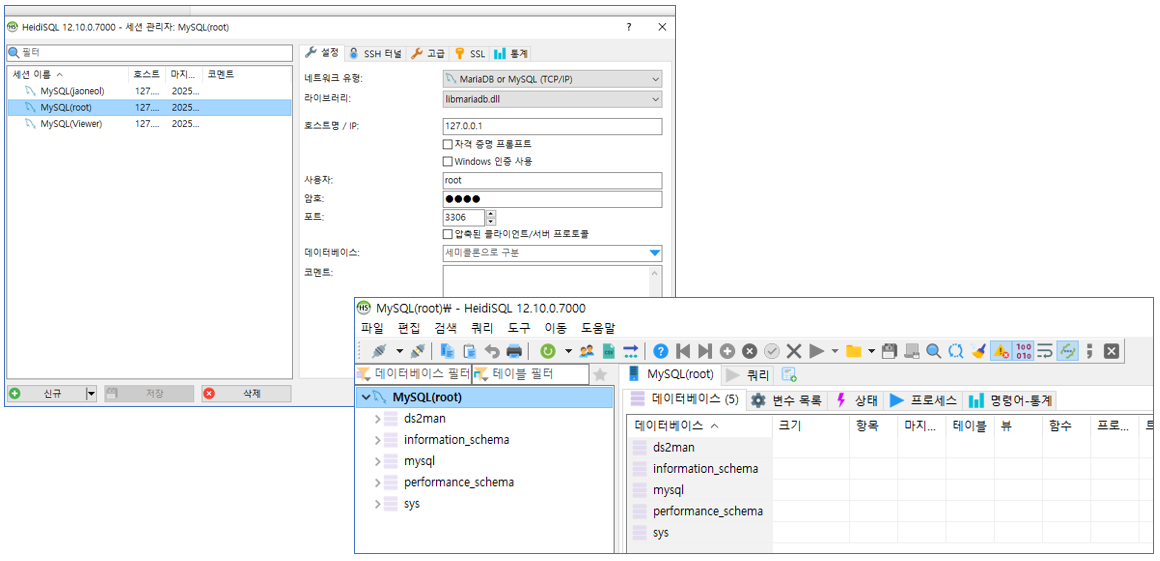This screenshot has width=1160, height=561.
Task: Expand the sys database tree node
Action: point(377,504)
